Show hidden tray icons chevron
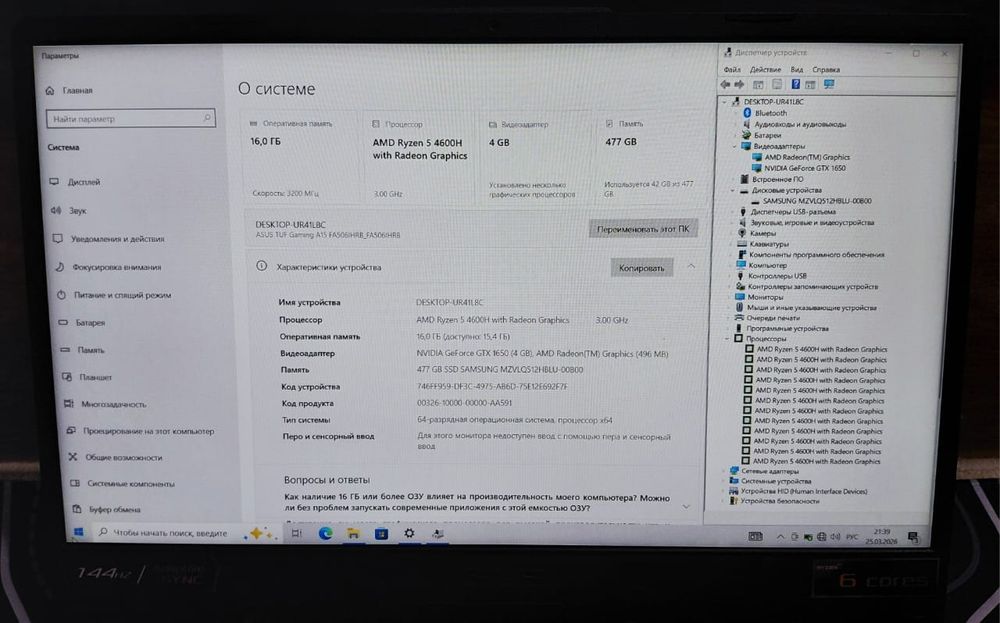 (780, 537)
